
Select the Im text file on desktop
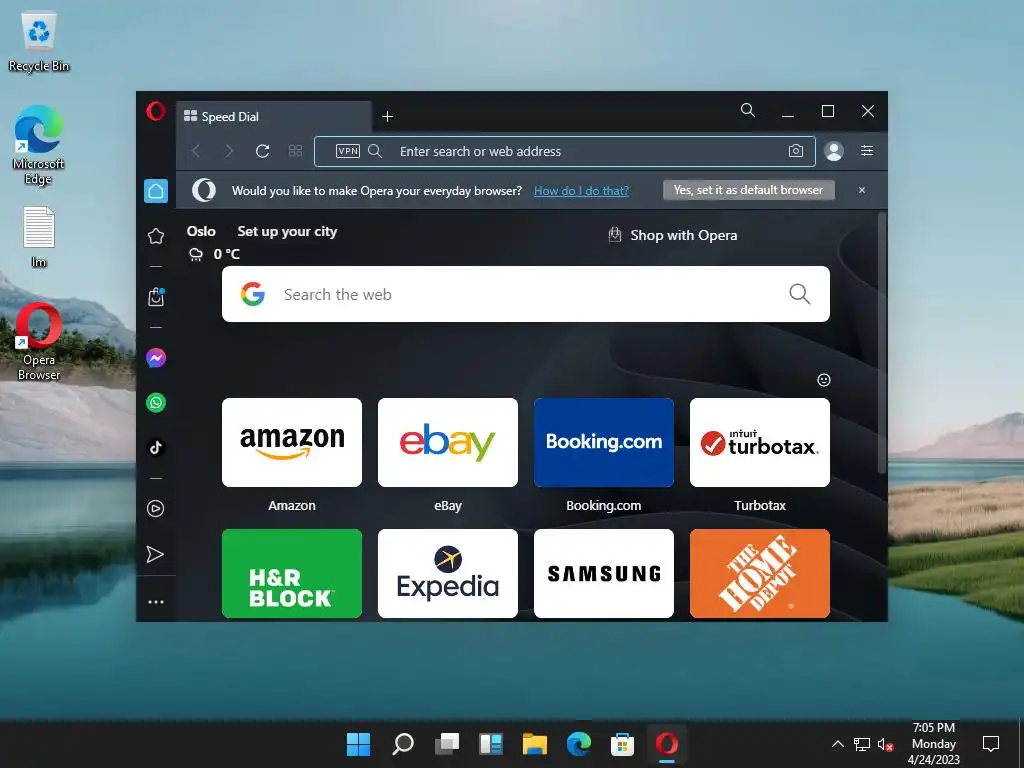(x=39, y=237)
